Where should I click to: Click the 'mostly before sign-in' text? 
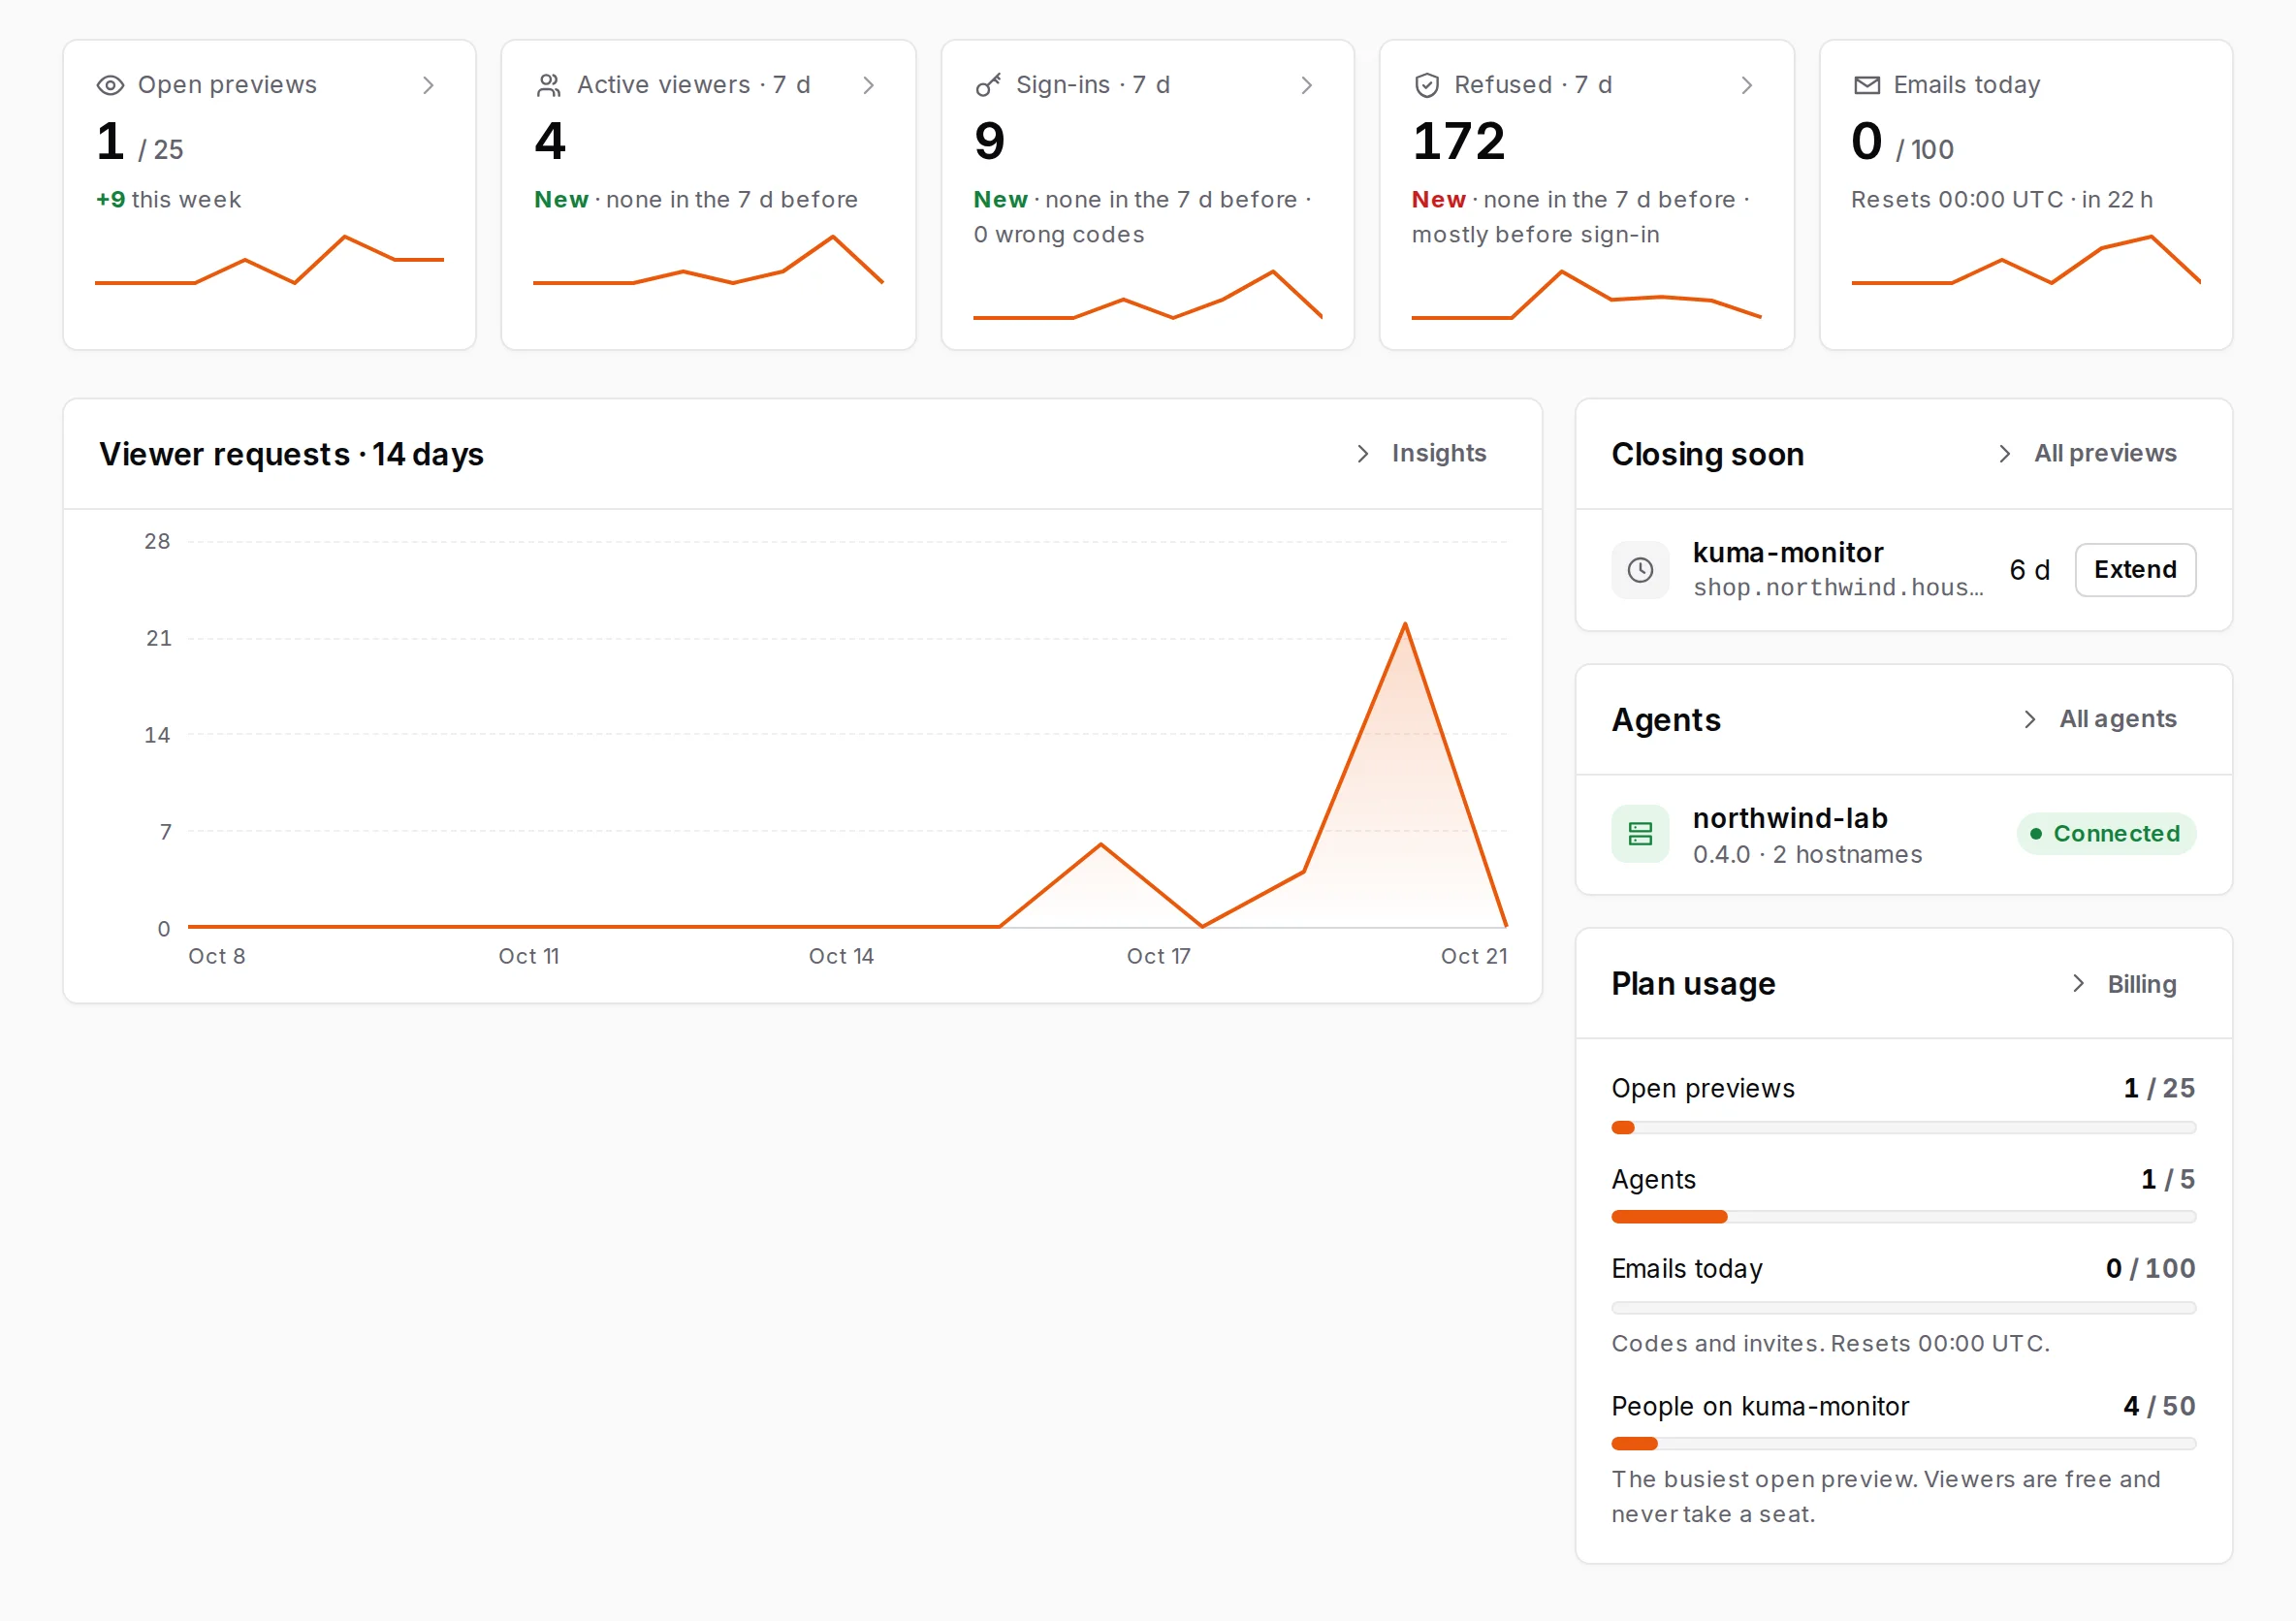pyautogui.click(x=1535, y=234)
